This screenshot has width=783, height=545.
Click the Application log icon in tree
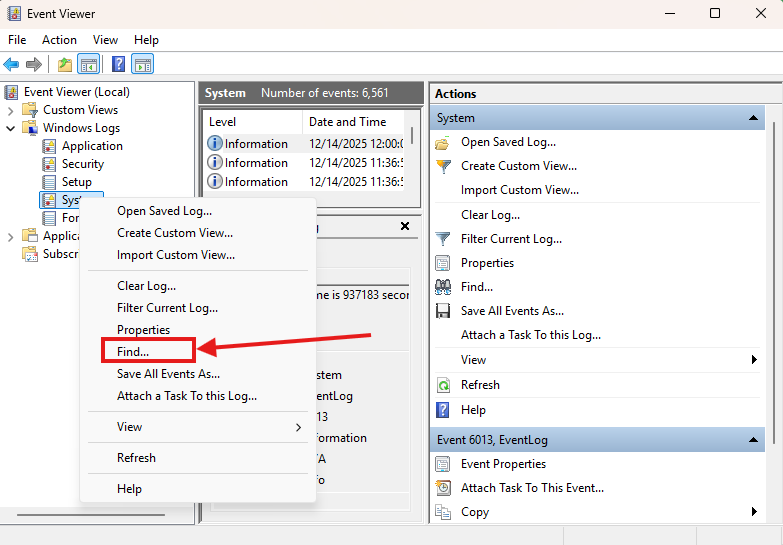pos(49,146)
